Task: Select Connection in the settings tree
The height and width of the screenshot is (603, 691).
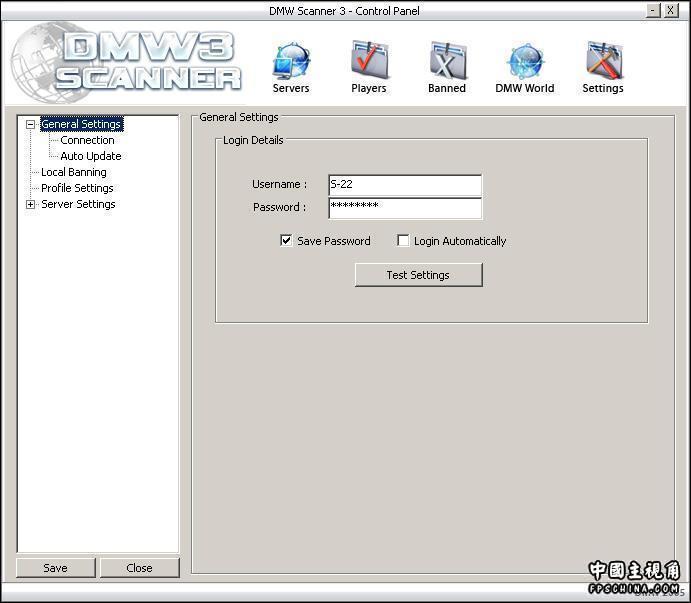Action: point(87,140)
